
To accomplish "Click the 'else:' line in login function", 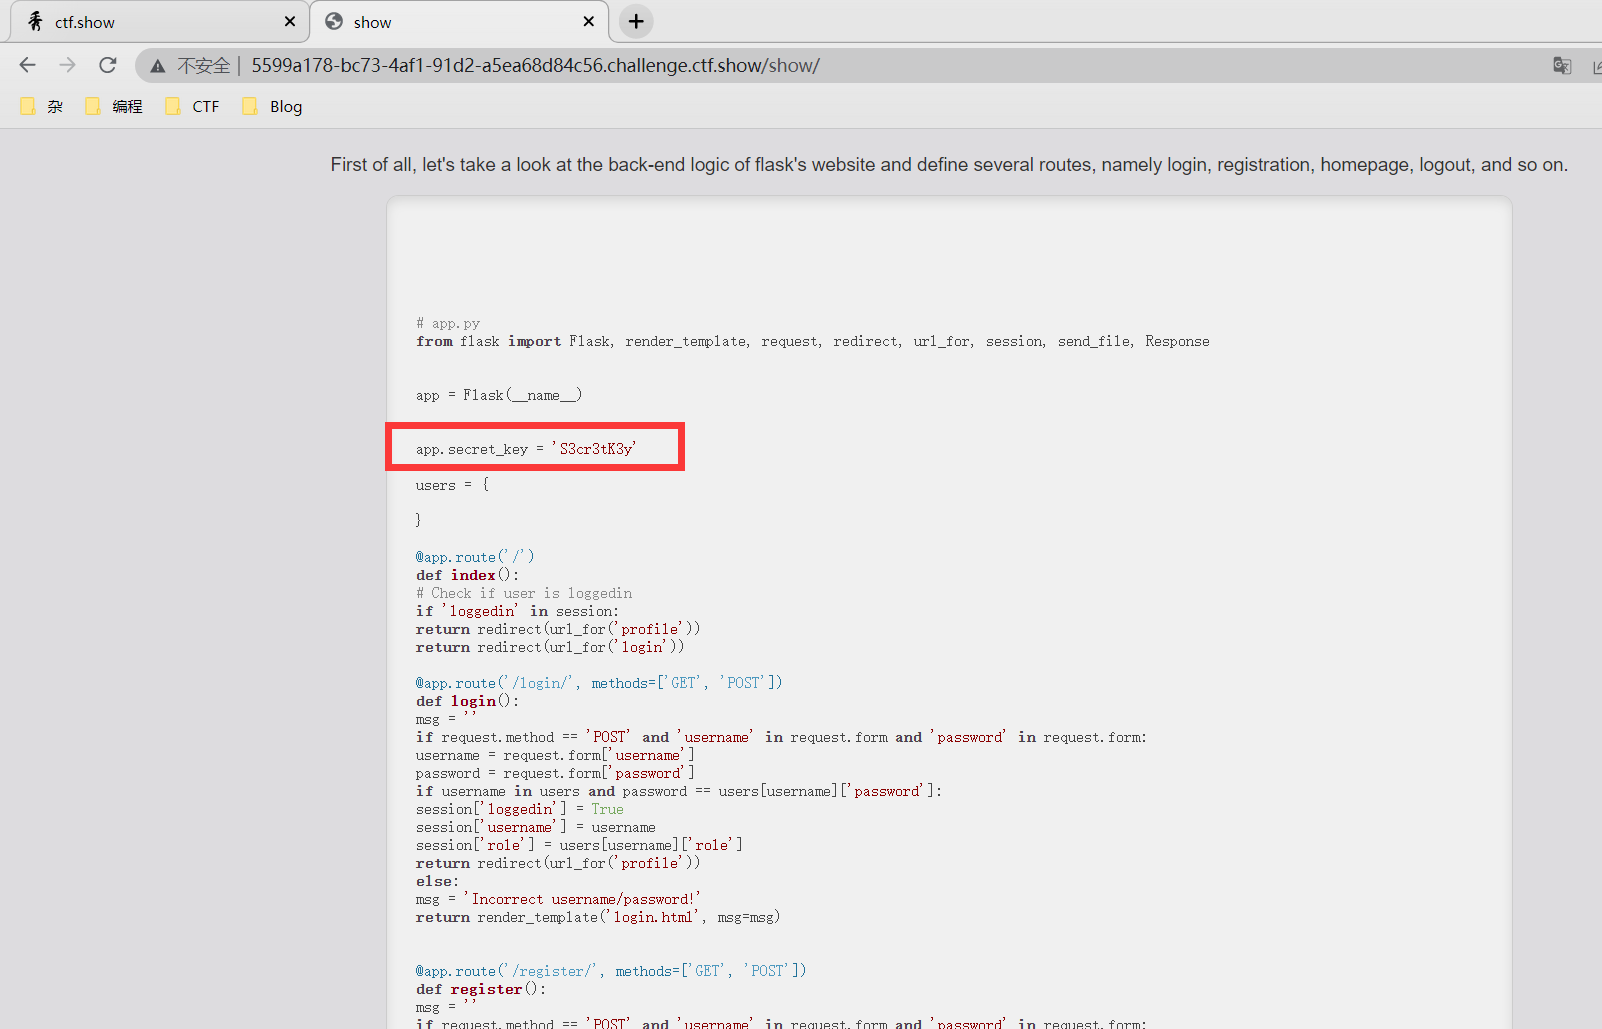I will (438, 882).
